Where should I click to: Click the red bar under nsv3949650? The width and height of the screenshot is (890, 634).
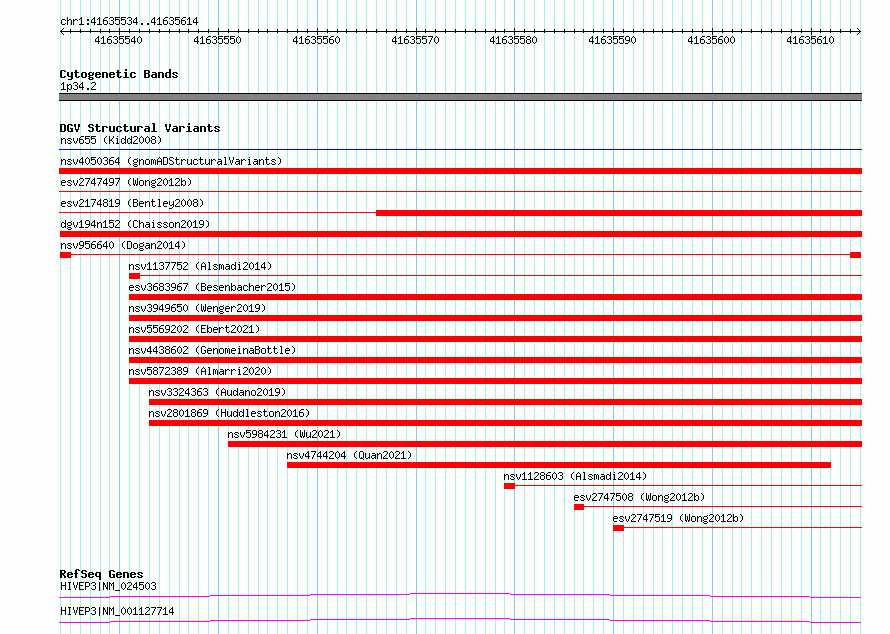(496, 318)
